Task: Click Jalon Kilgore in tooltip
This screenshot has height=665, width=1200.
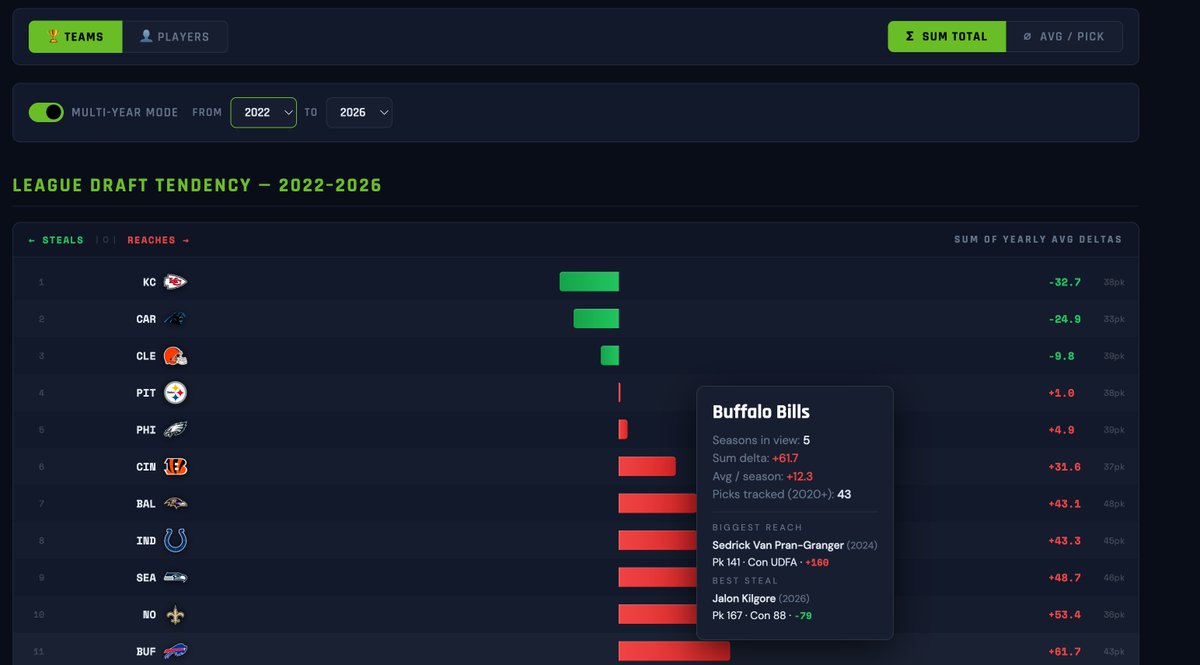Action: [x=743, y=599]
